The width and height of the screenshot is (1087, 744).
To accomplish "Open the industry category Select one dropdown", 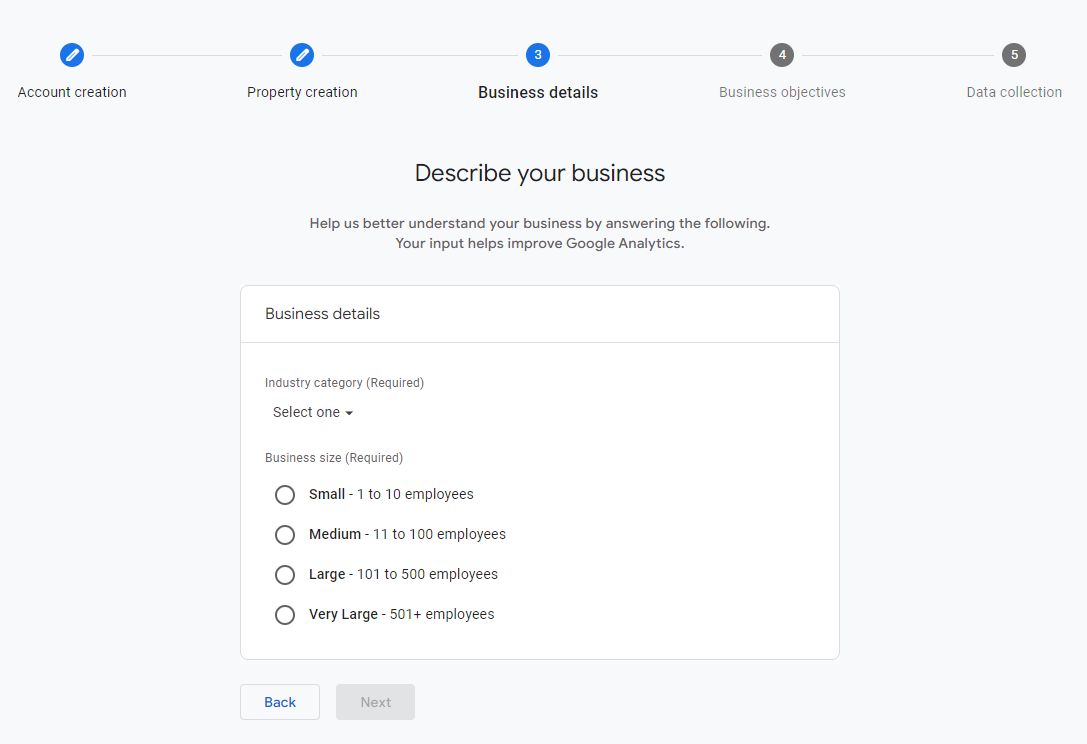I will click(305, 412).
